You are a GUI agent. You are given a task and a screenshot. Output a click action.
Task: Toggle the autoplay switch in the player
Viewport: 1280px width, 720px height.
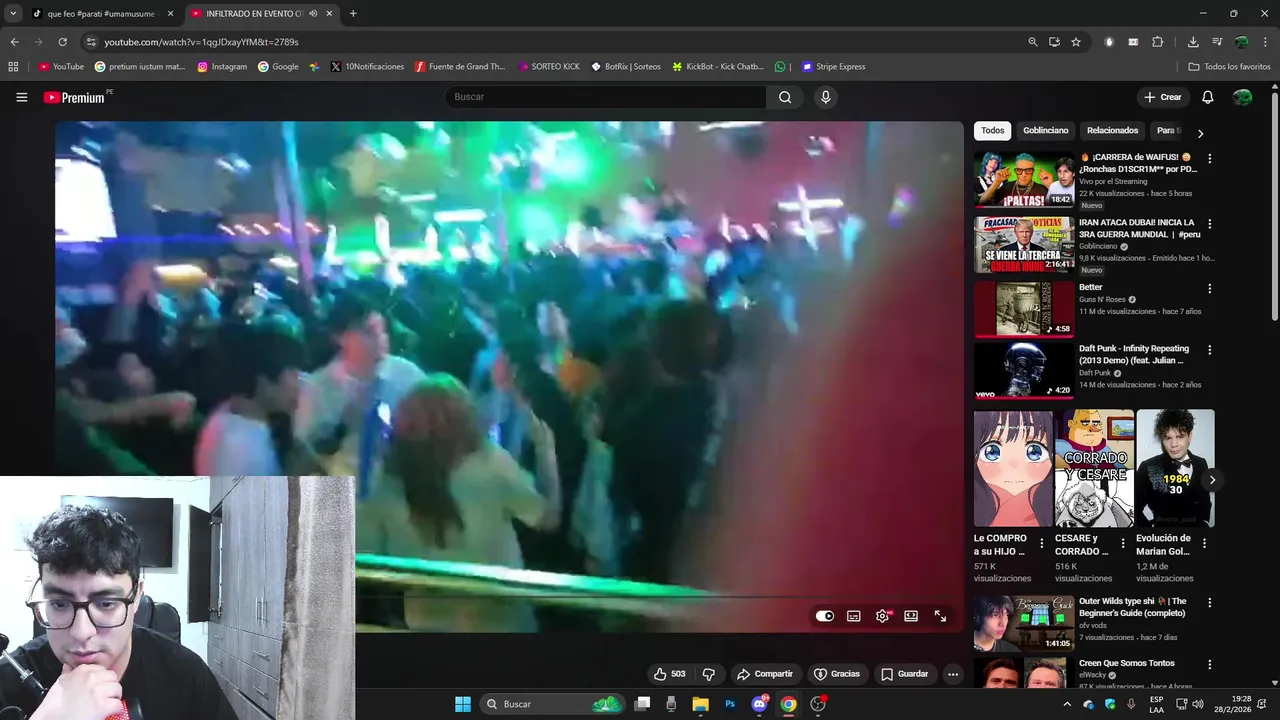coord(825,616)
